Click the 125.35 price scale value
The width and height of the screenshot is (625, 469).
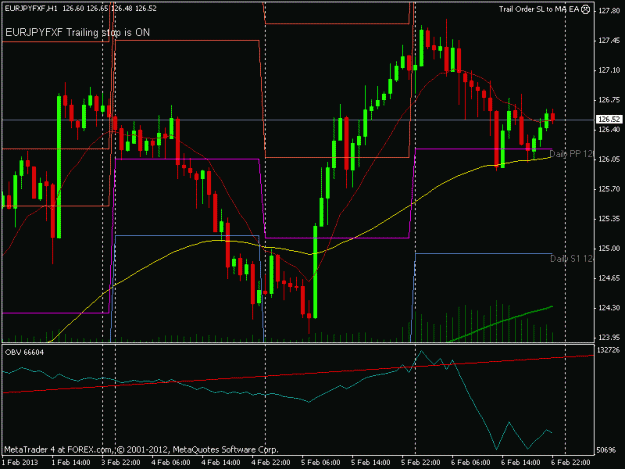coord(609,219)
